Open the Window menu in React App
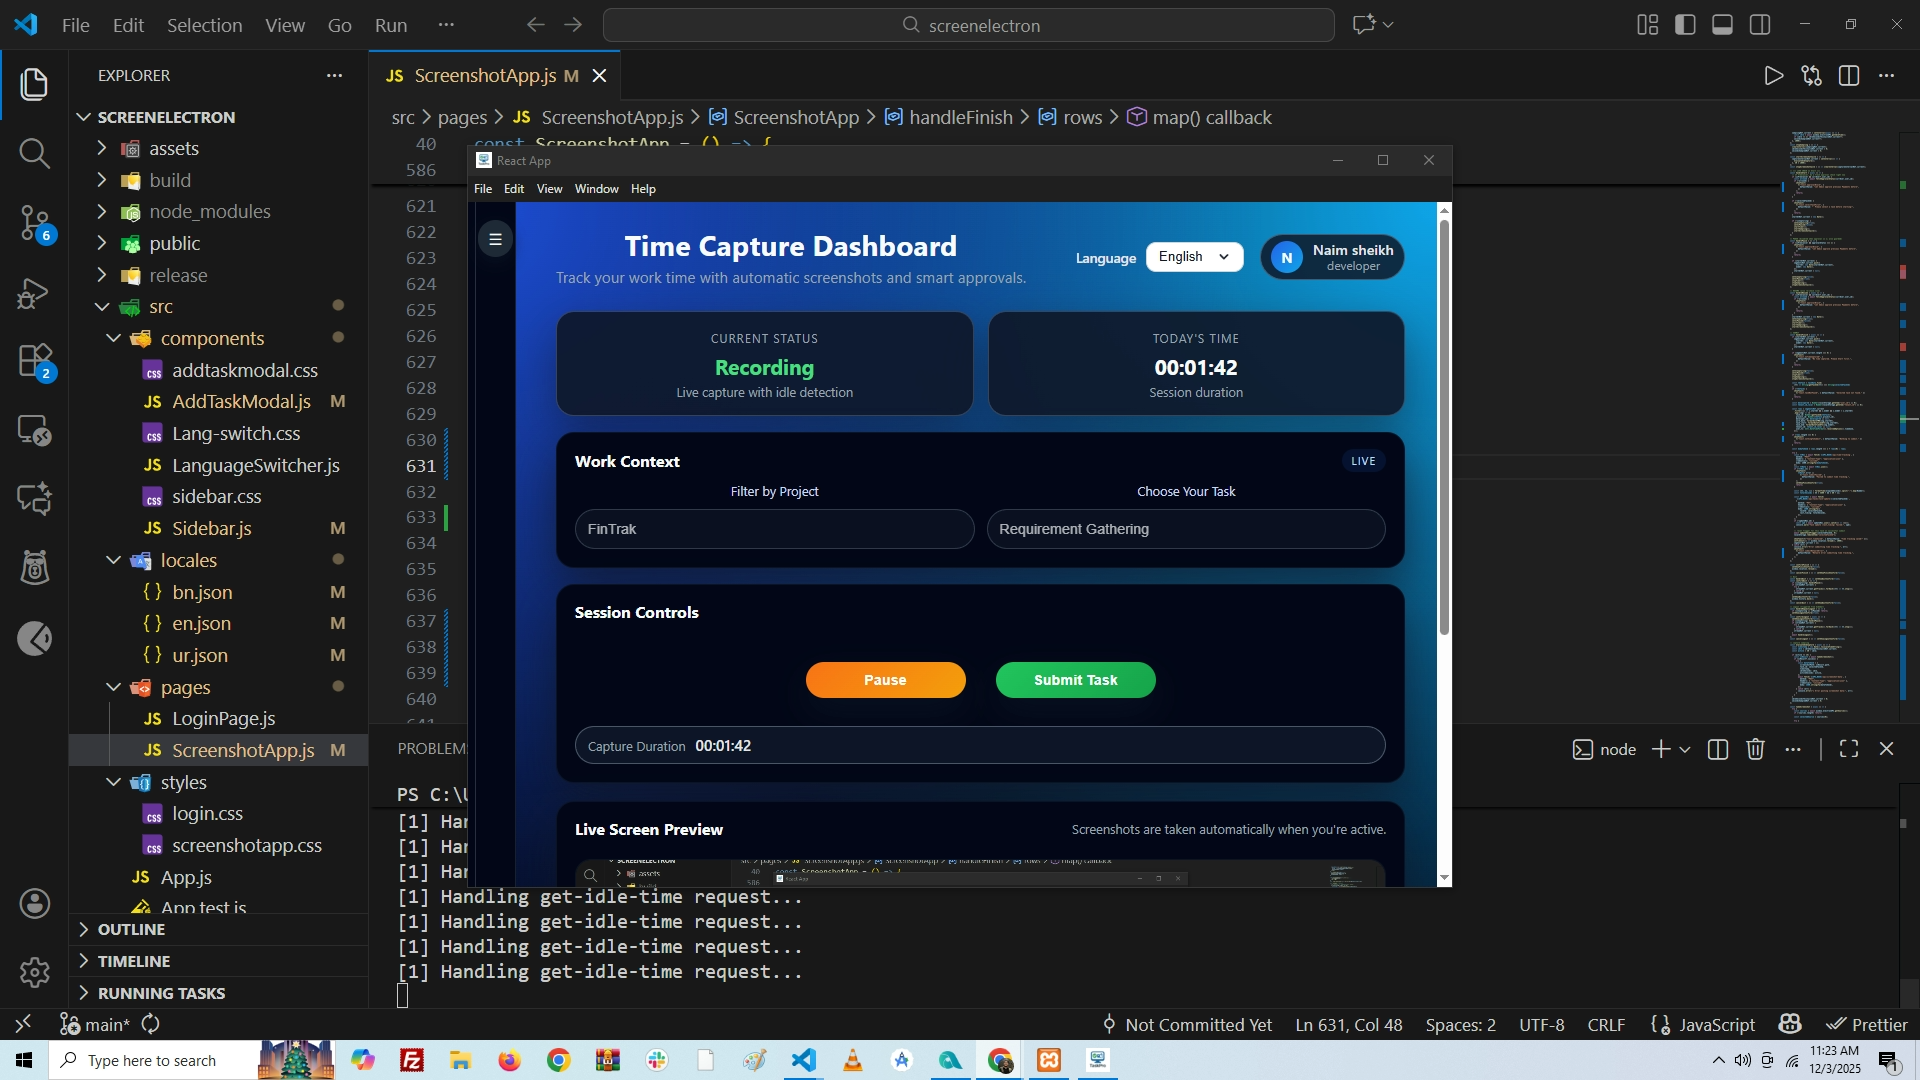 596,189
